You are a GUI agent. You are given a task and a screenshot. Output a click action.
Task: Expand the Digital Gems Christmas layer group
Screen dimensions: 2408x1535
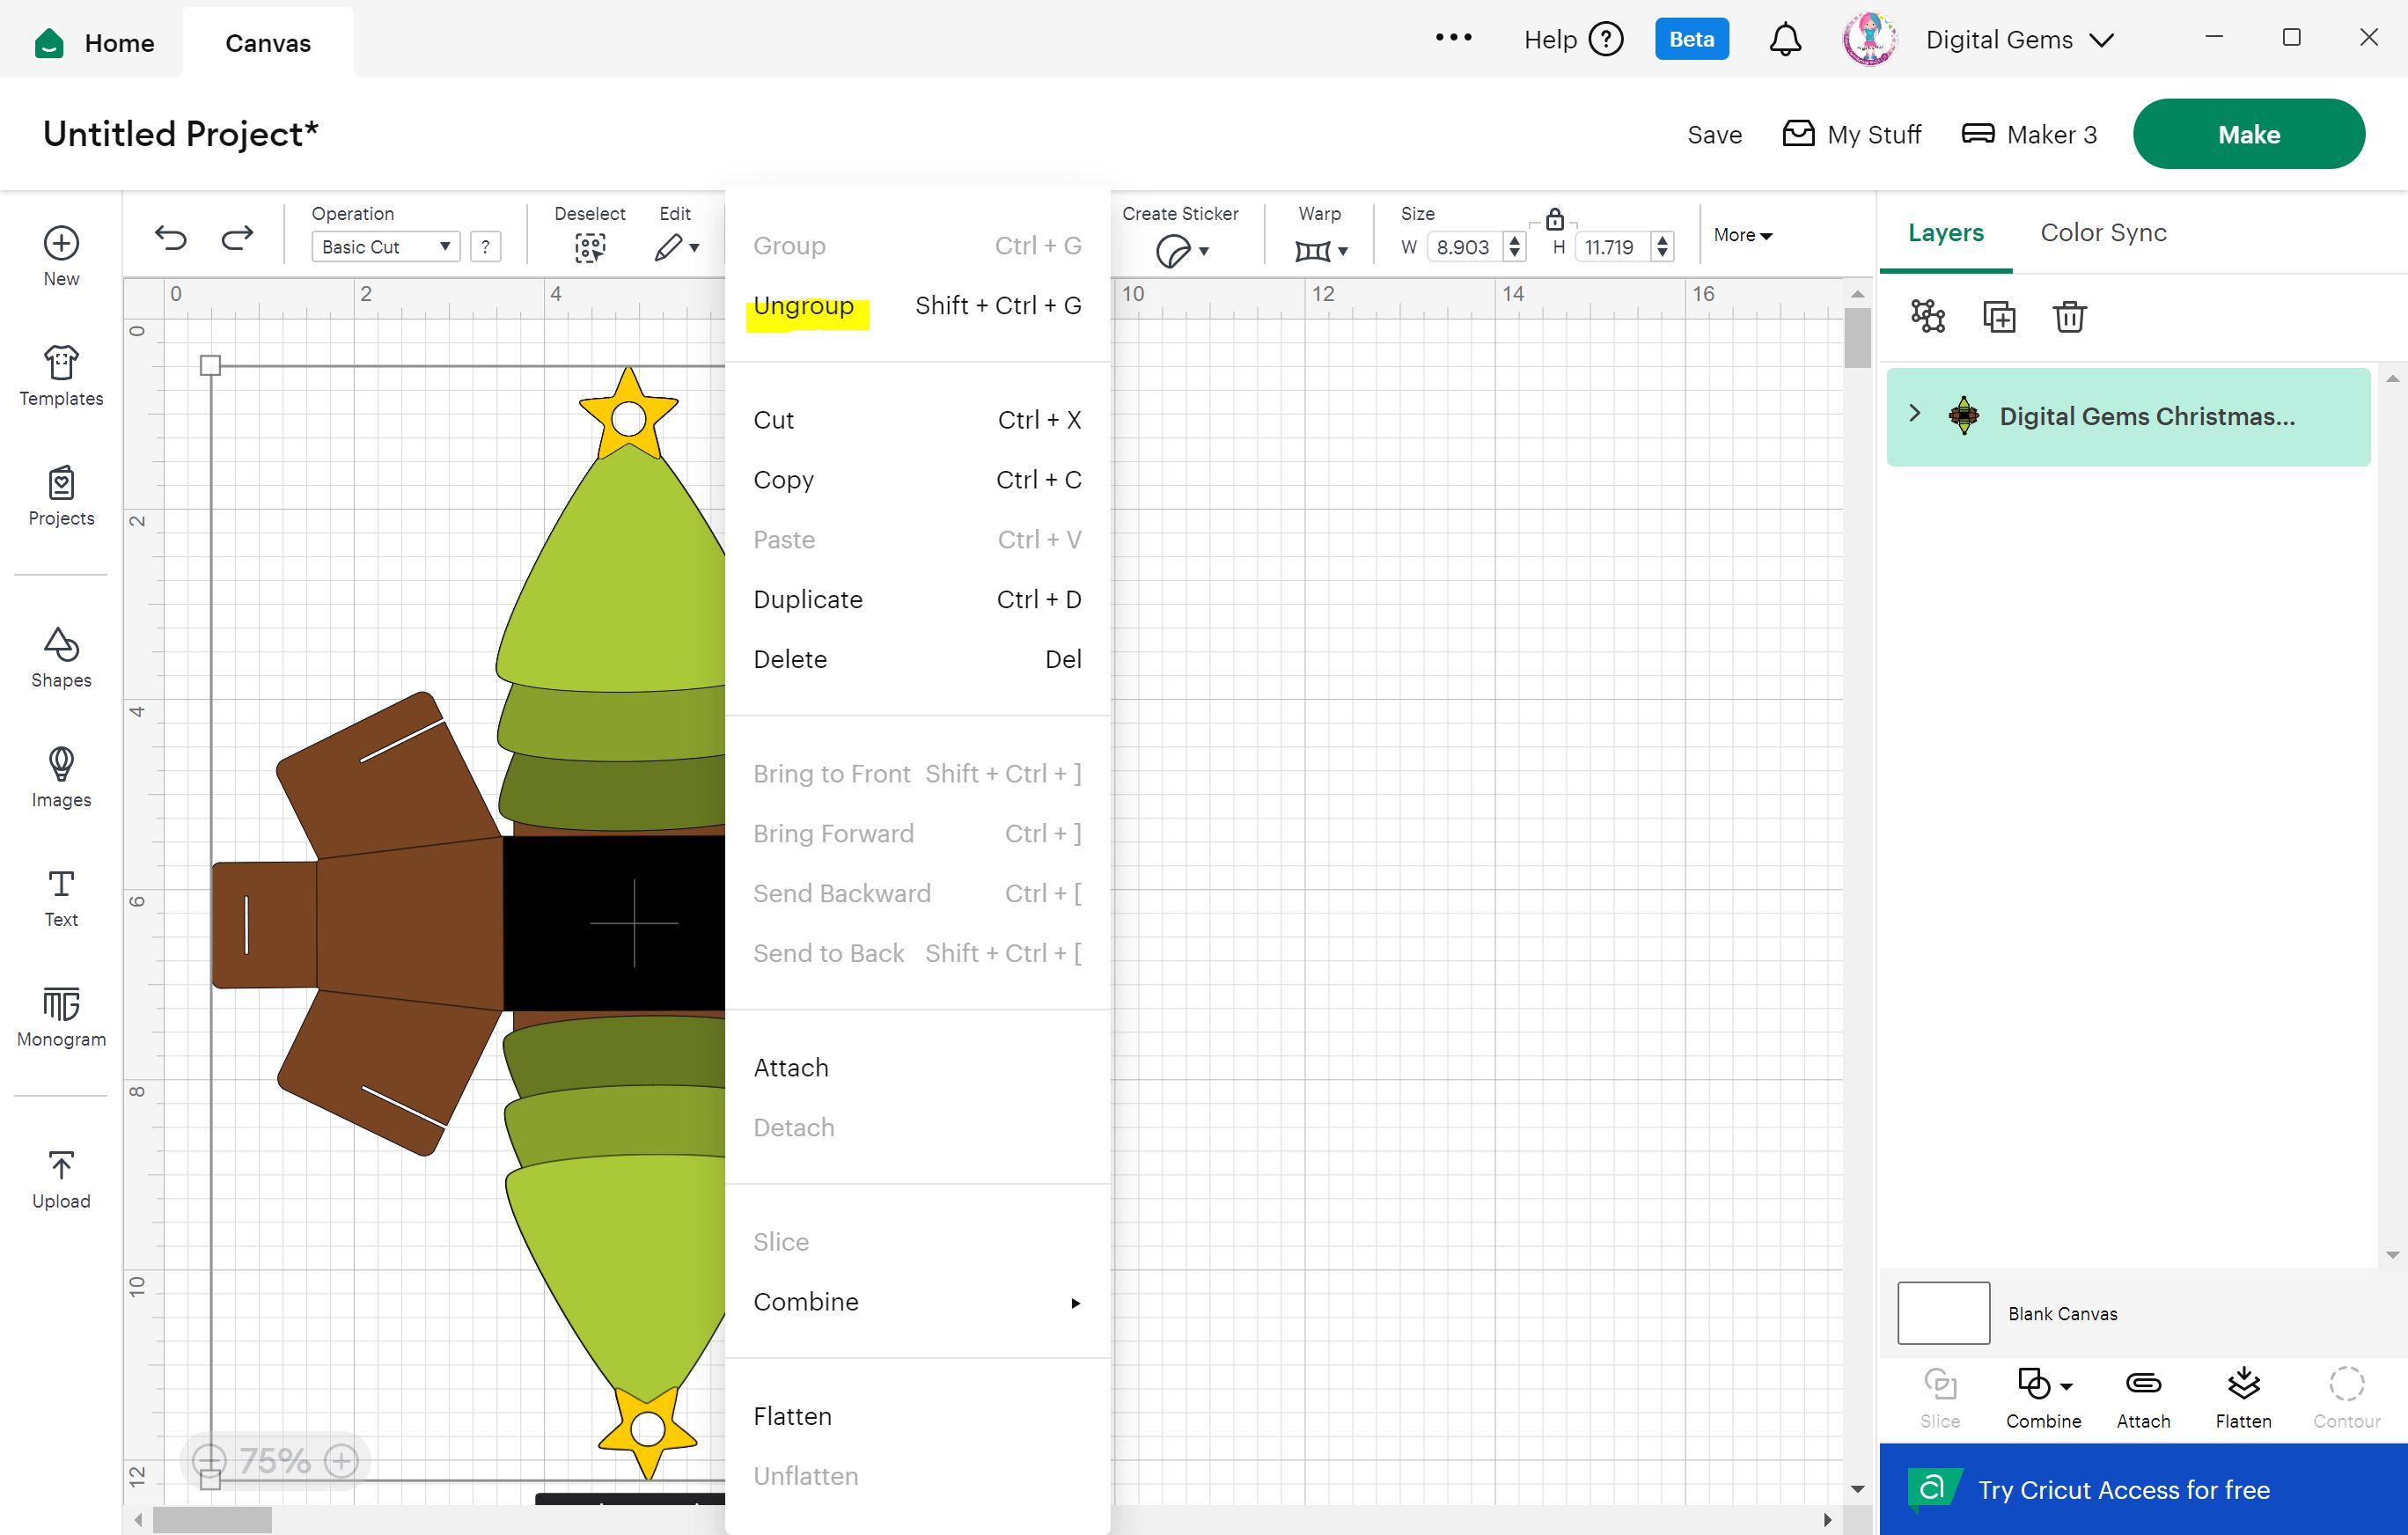(x=1914, y=413)
